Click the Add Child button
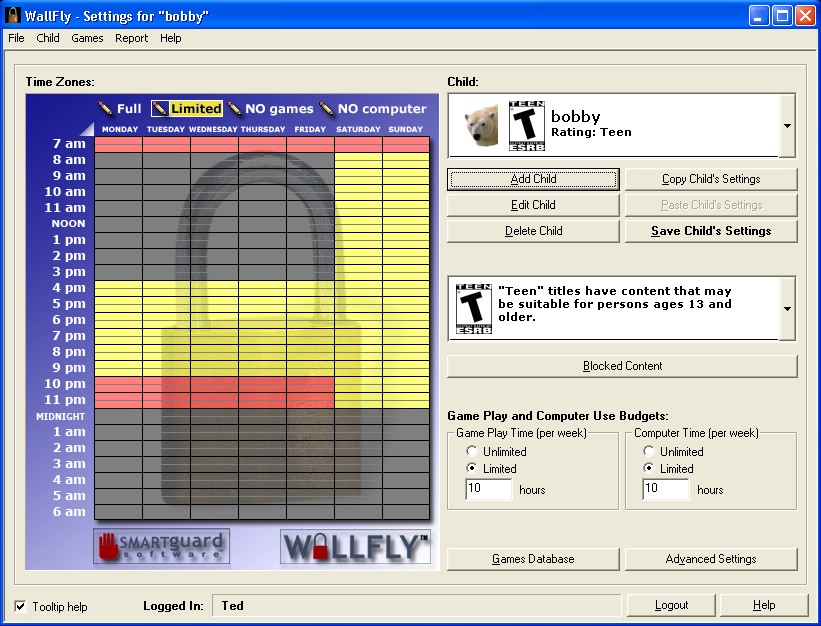The height and width of the screenshot is (626, 821). [x=533, y=179]
